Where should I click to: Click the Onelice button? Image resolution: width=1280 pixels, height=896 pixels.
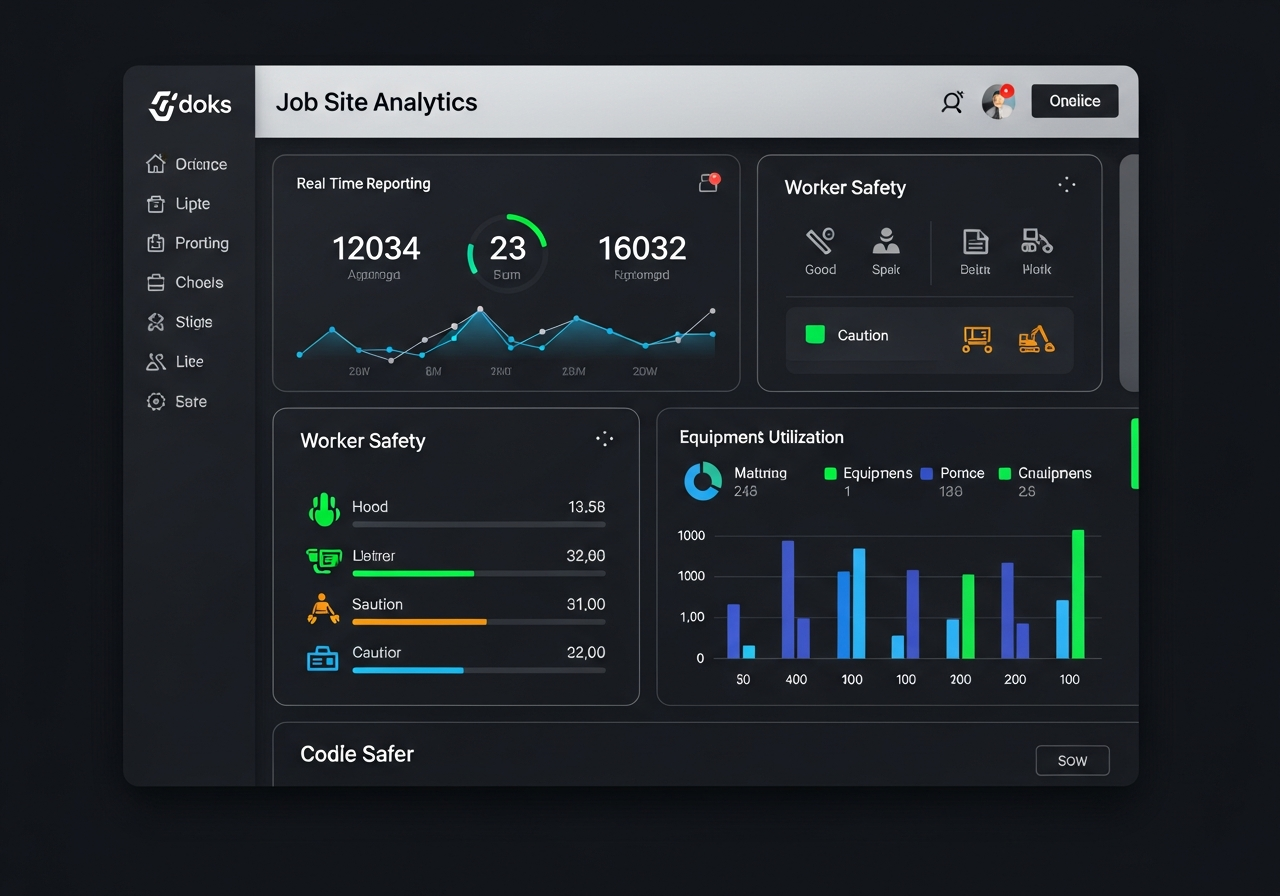tap(1075, 101)
